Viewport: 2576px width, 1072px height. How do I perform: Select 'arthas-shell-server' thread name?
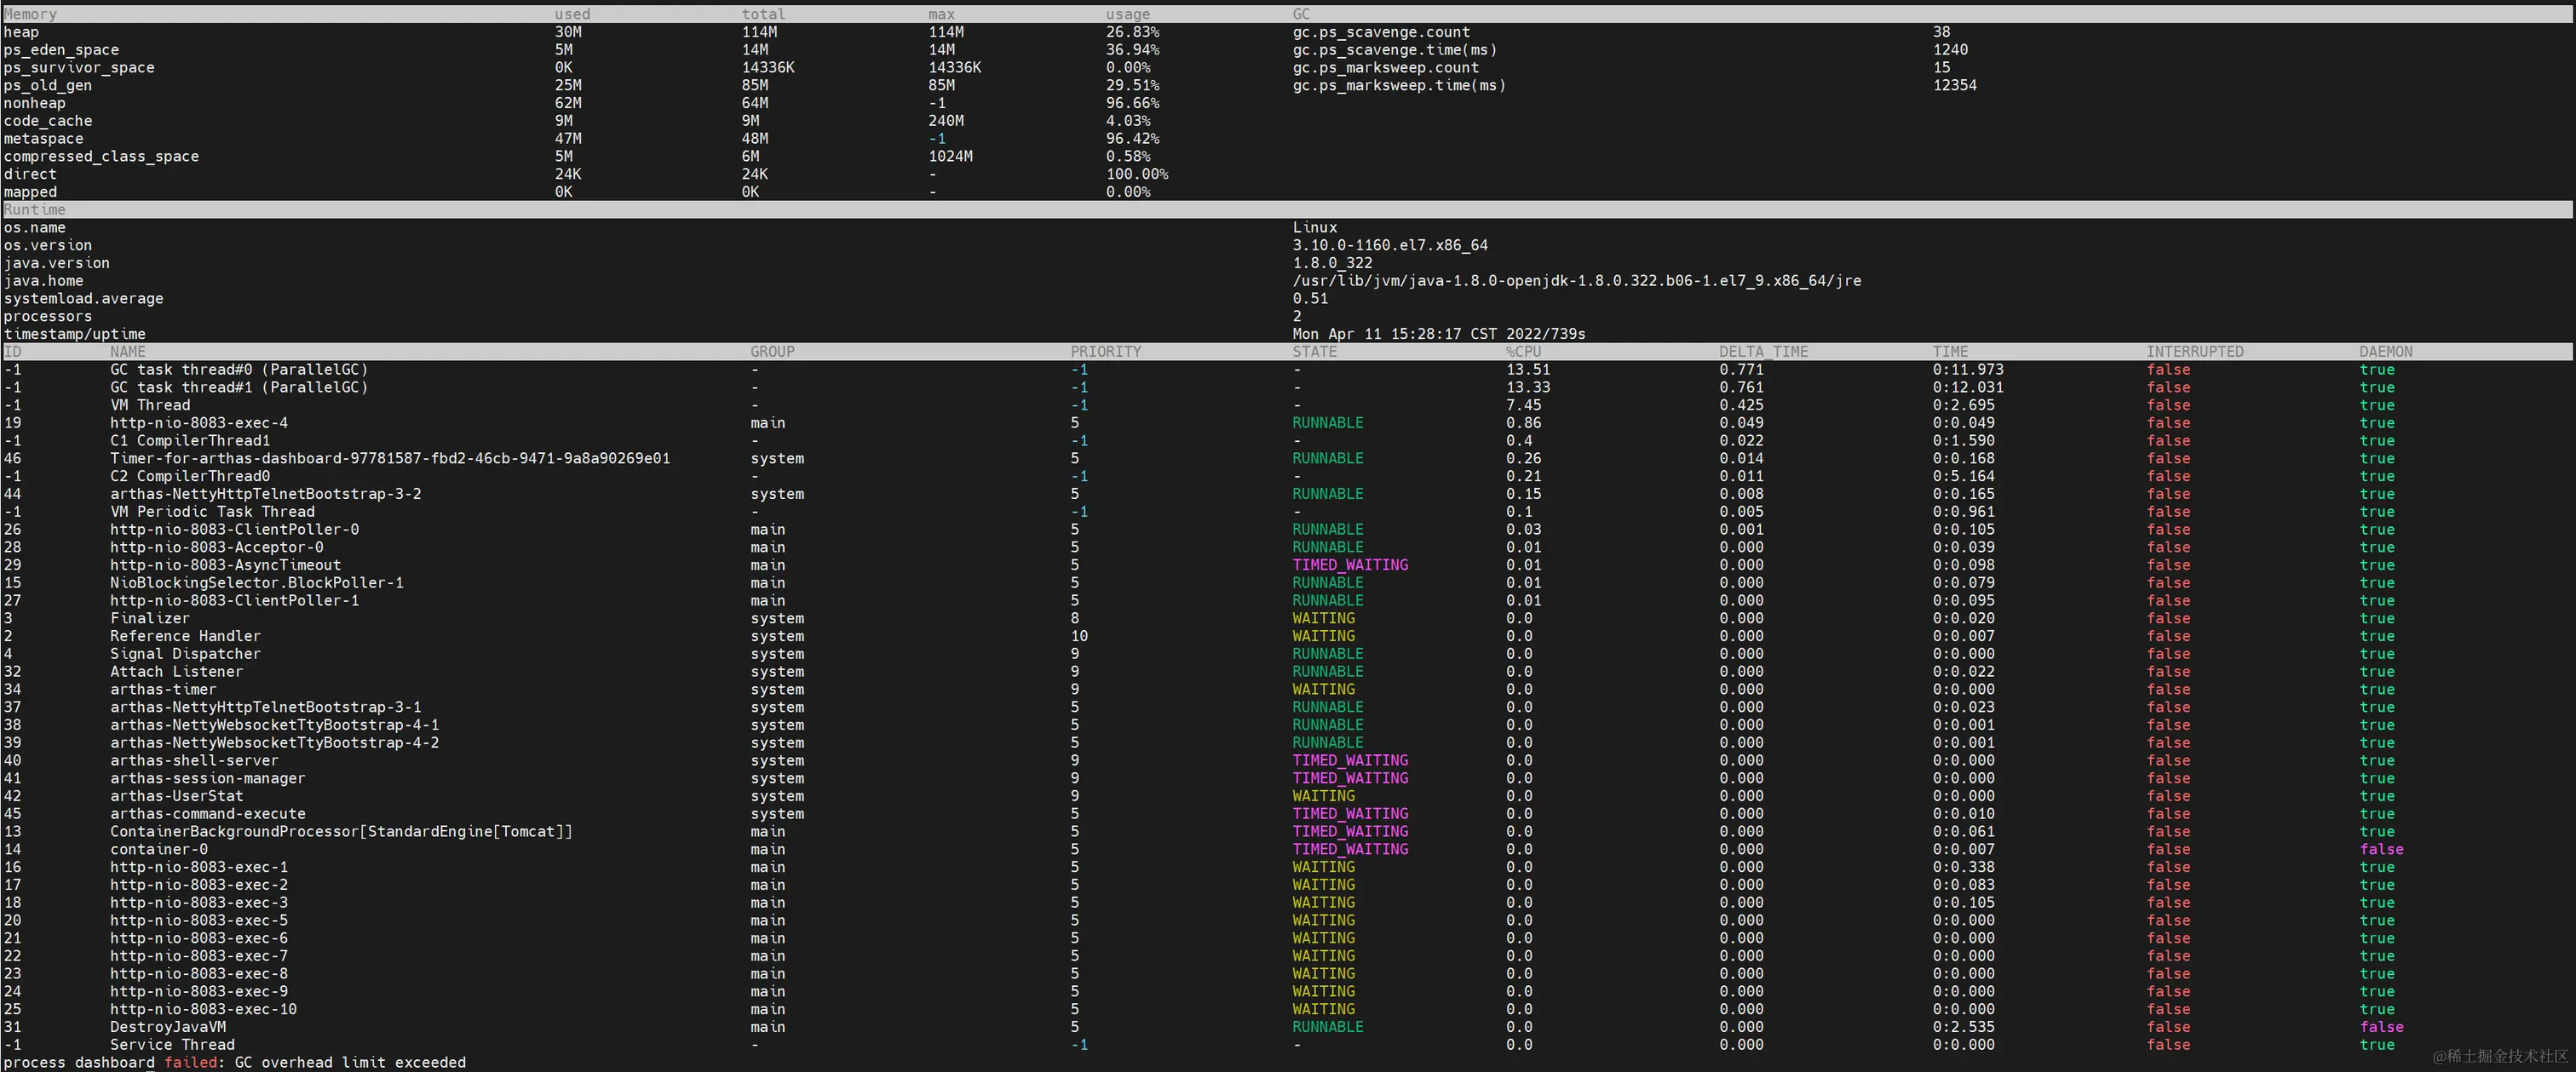(194, 761)
